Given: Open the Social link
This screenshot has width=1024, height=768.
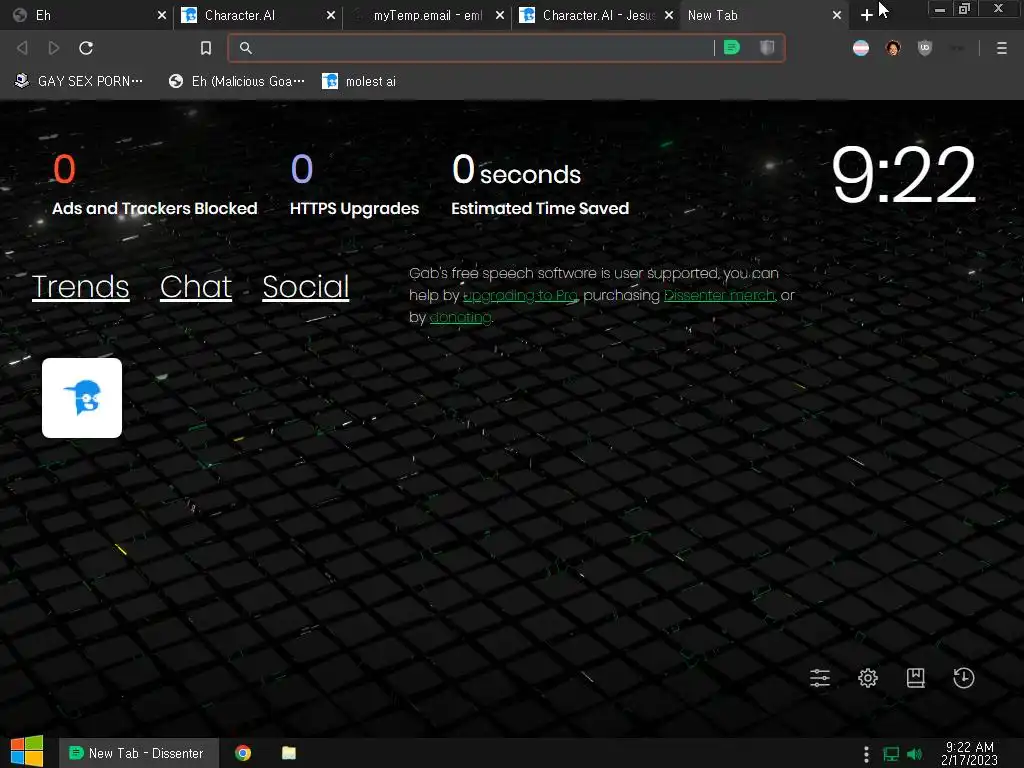Looking at the screenshot, I should pyautogui.click(x=306, y=287).
